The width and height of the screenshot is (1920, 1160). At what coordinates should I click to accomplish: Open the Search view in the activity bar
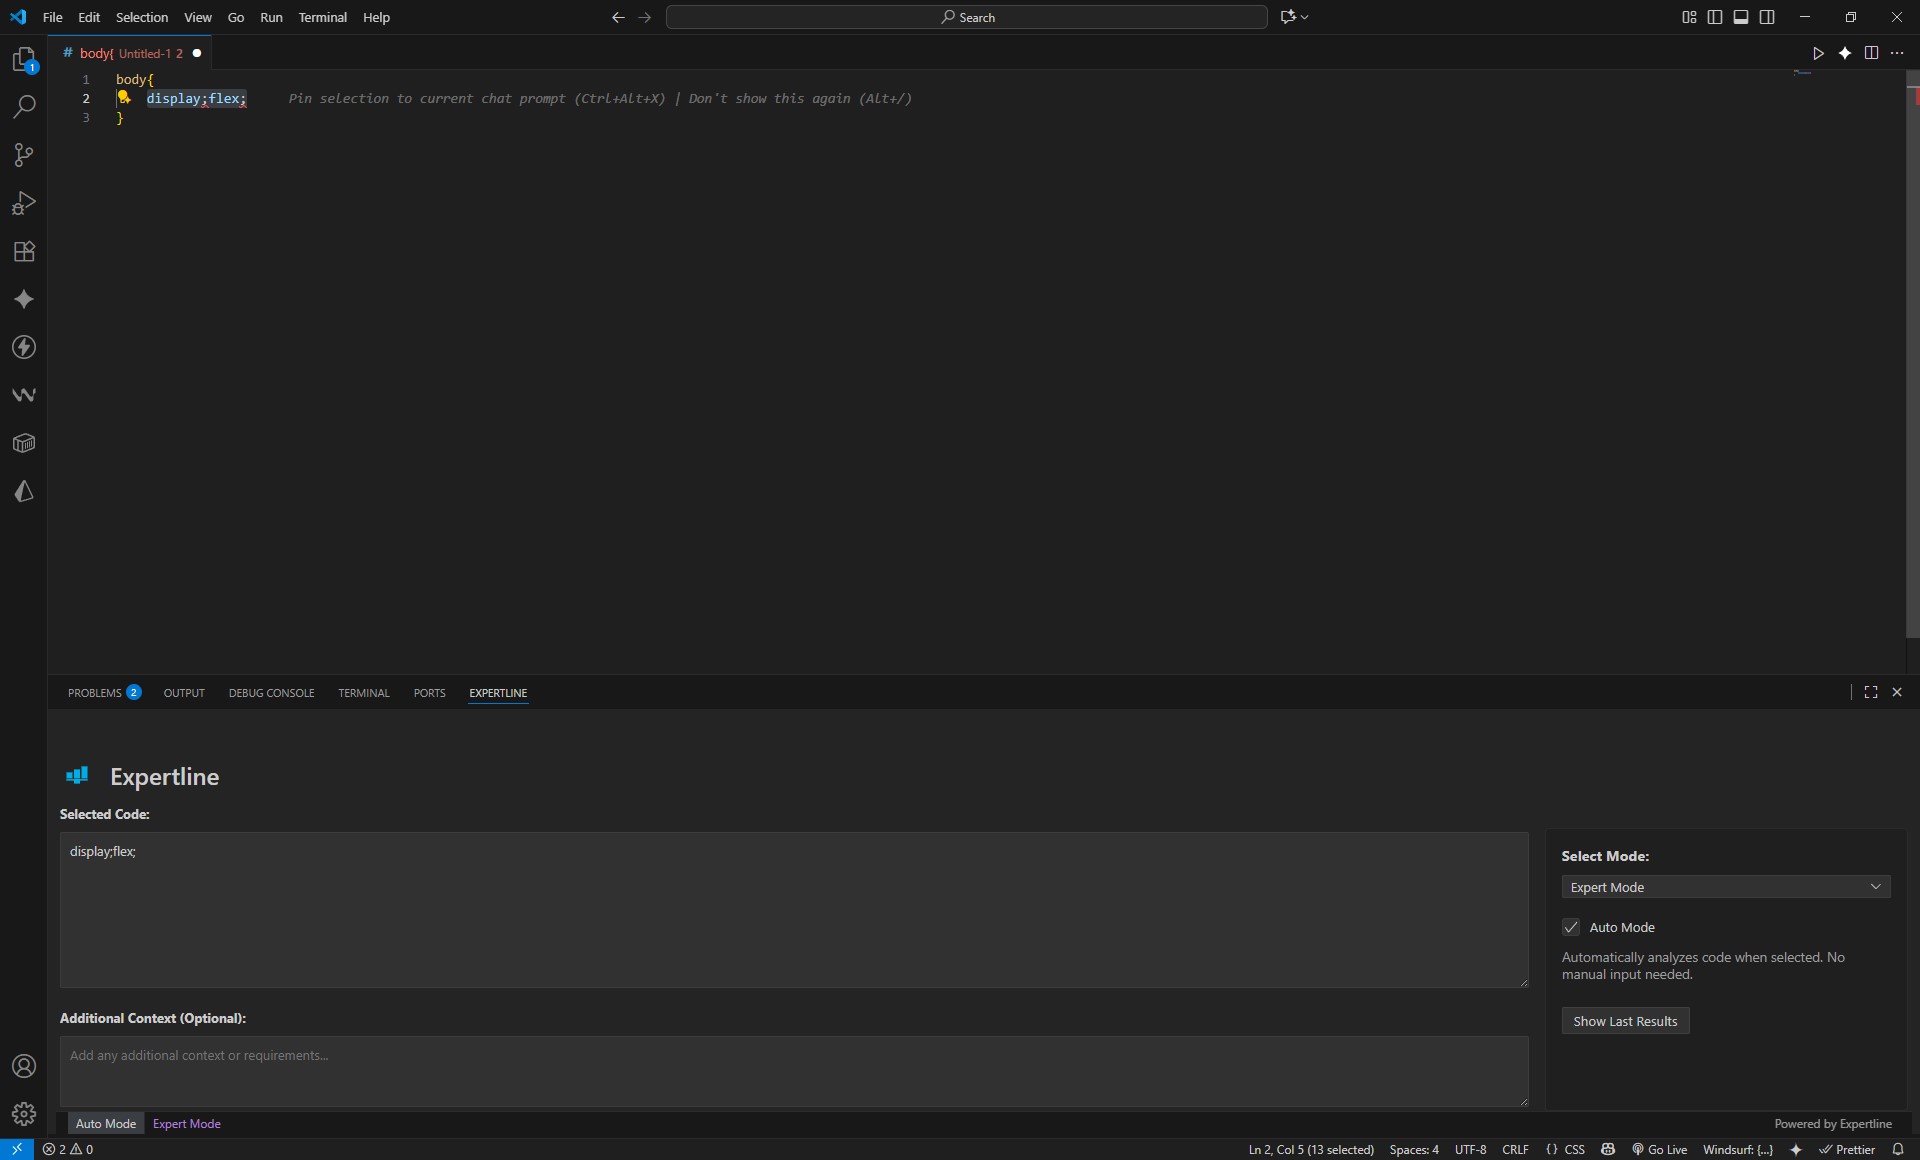pyautogui.click(x=24, y=107)
